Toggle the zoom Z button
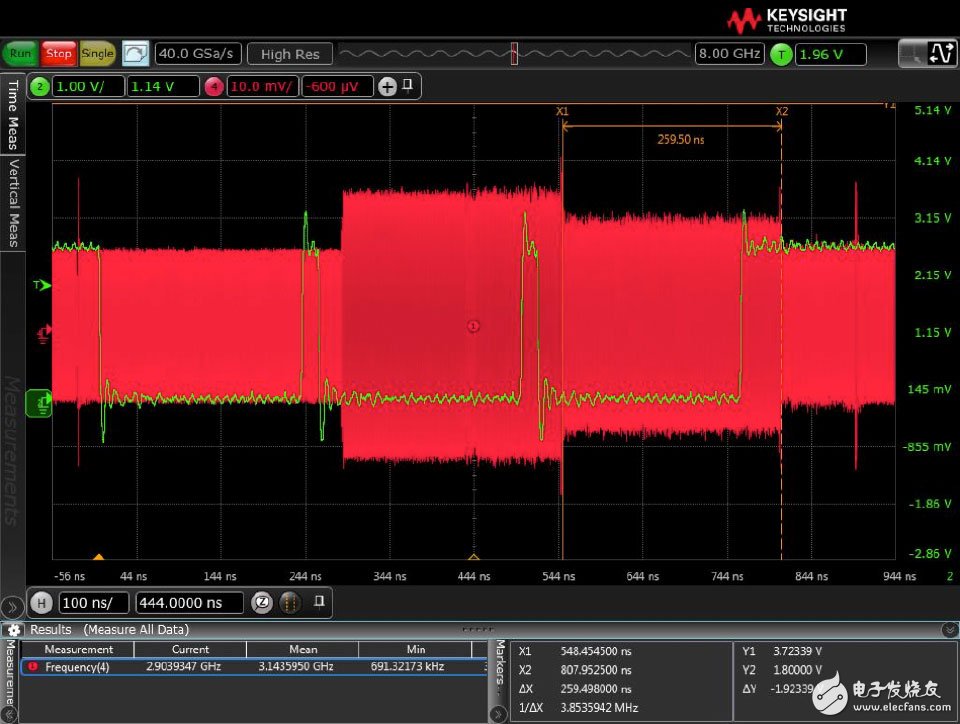 [x=262, y=603]
